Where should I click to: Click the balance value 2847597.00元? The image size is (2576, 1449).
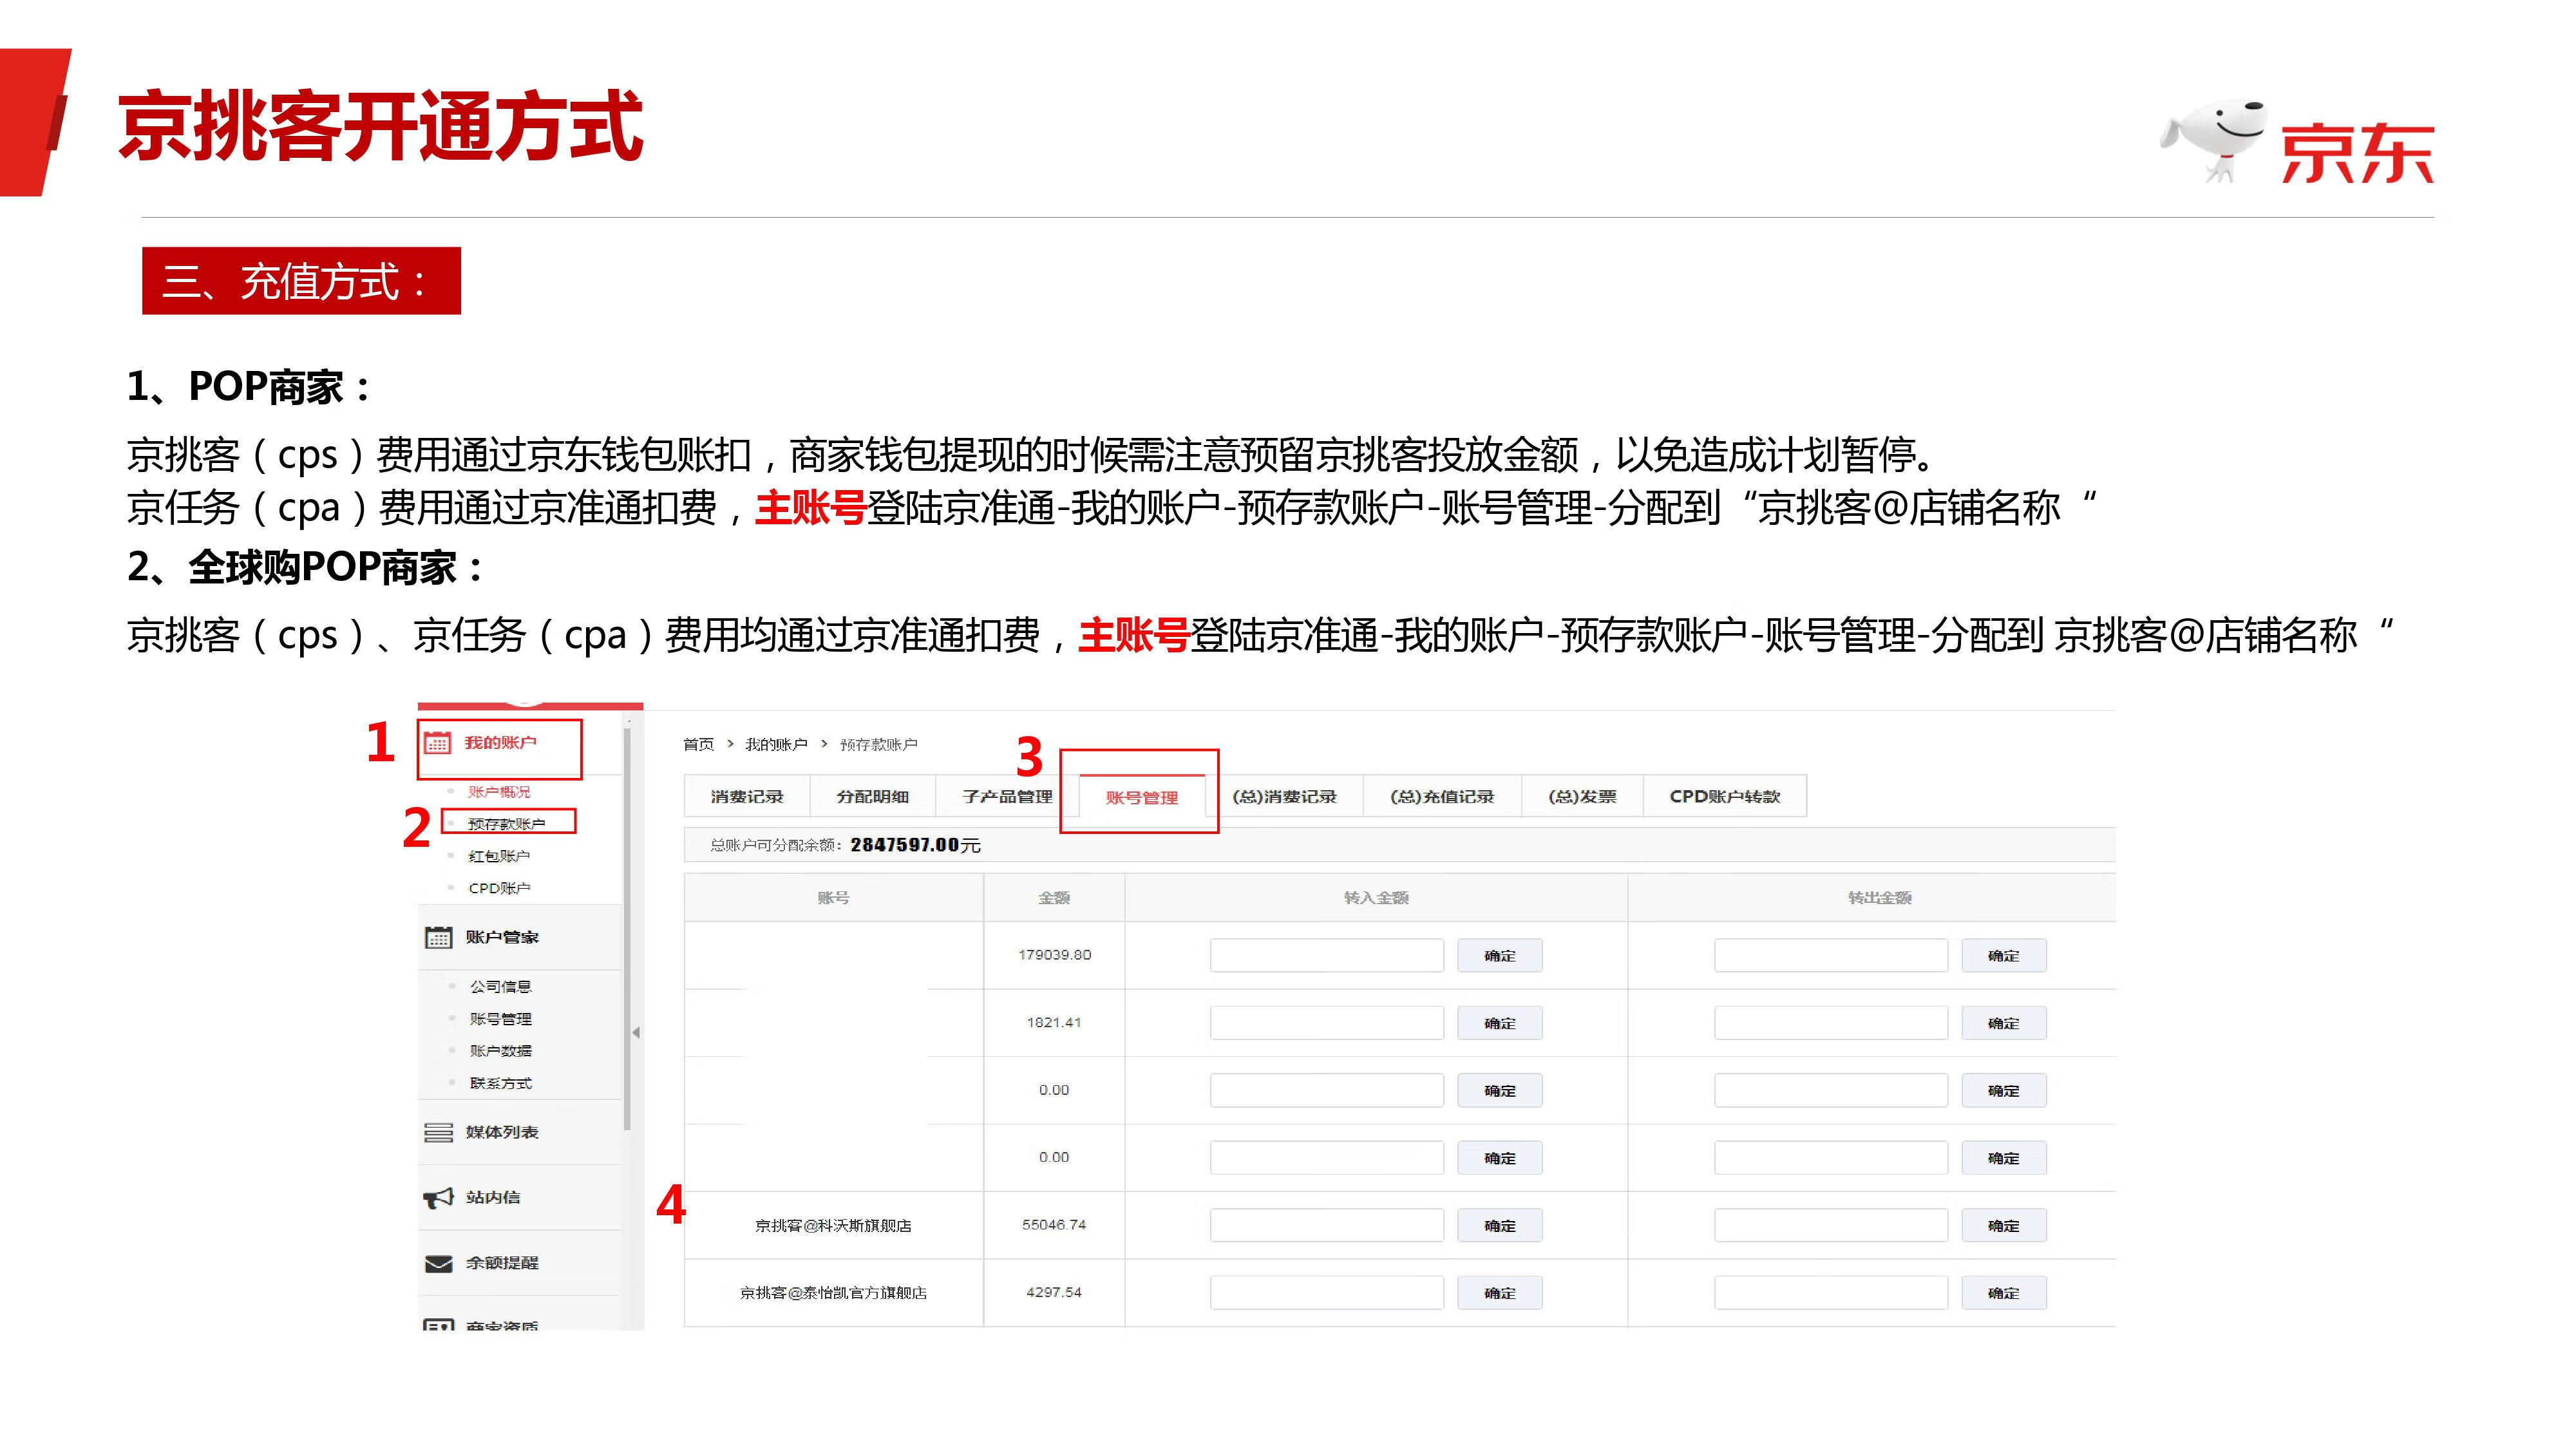point(915,845)
